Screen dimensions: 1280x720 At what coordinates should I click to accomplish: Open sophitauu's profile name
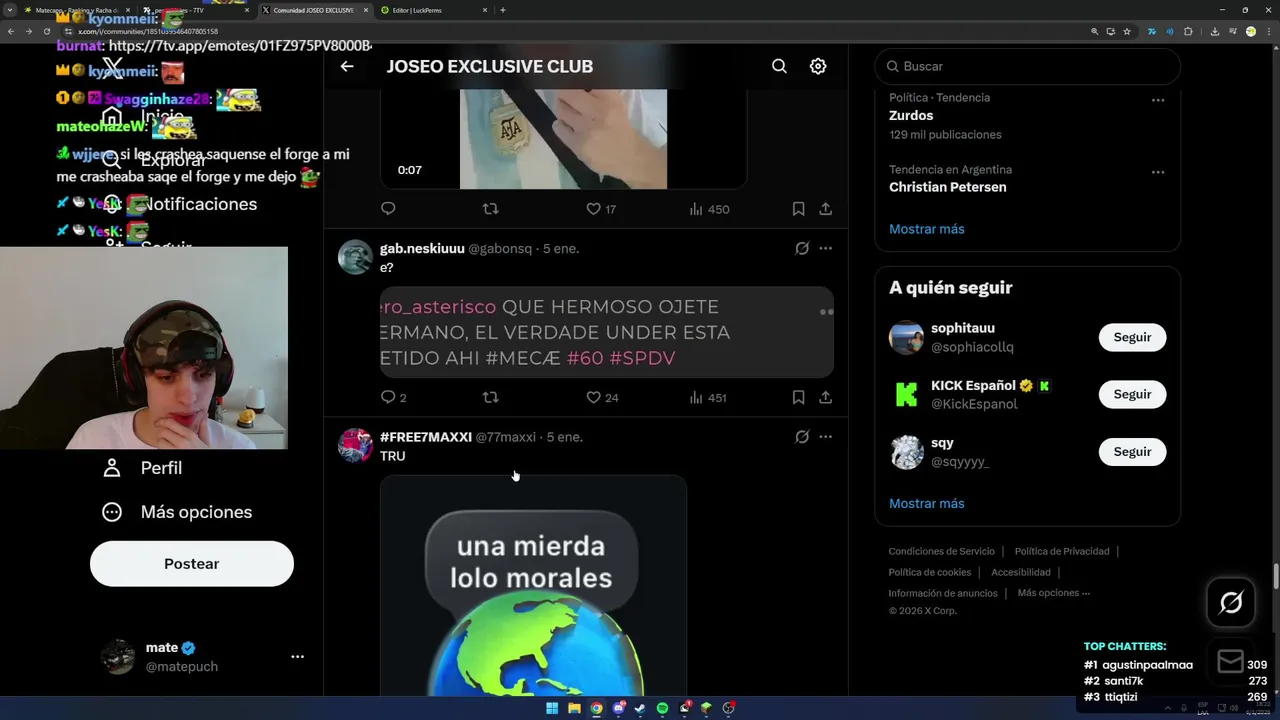(963, 328)
